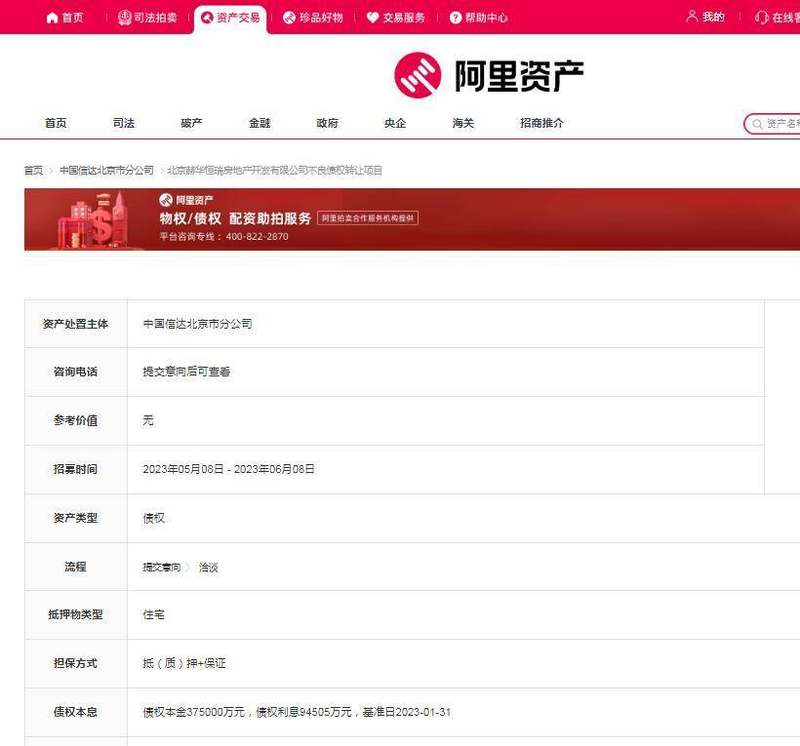
Task: Click the online customer service headset icon
Action: coord(761,17)
